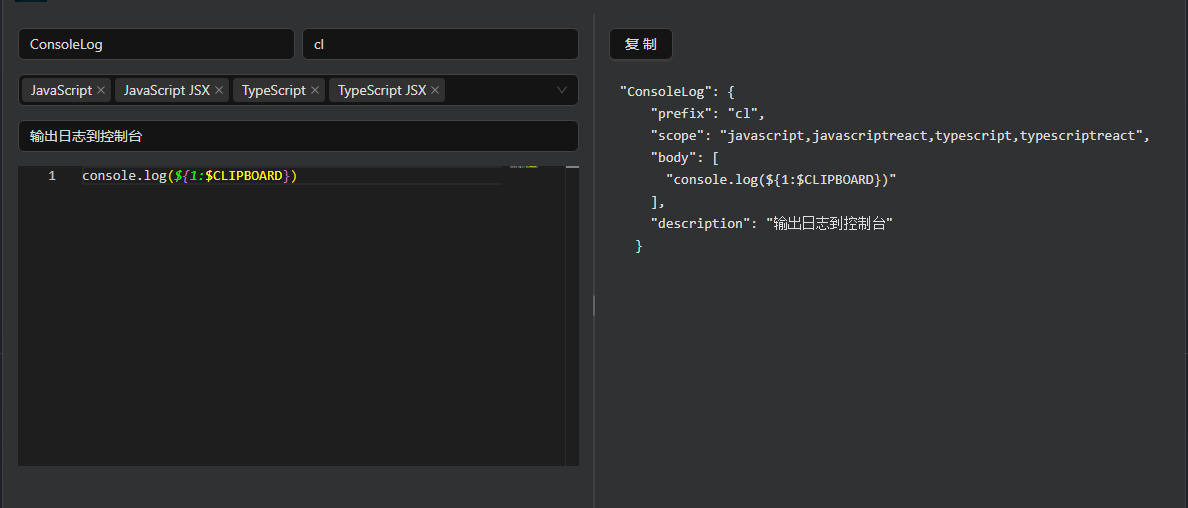Click the prefix field containing cl
This screenshot has height=508, width=1188.
(x=440, y=44)
